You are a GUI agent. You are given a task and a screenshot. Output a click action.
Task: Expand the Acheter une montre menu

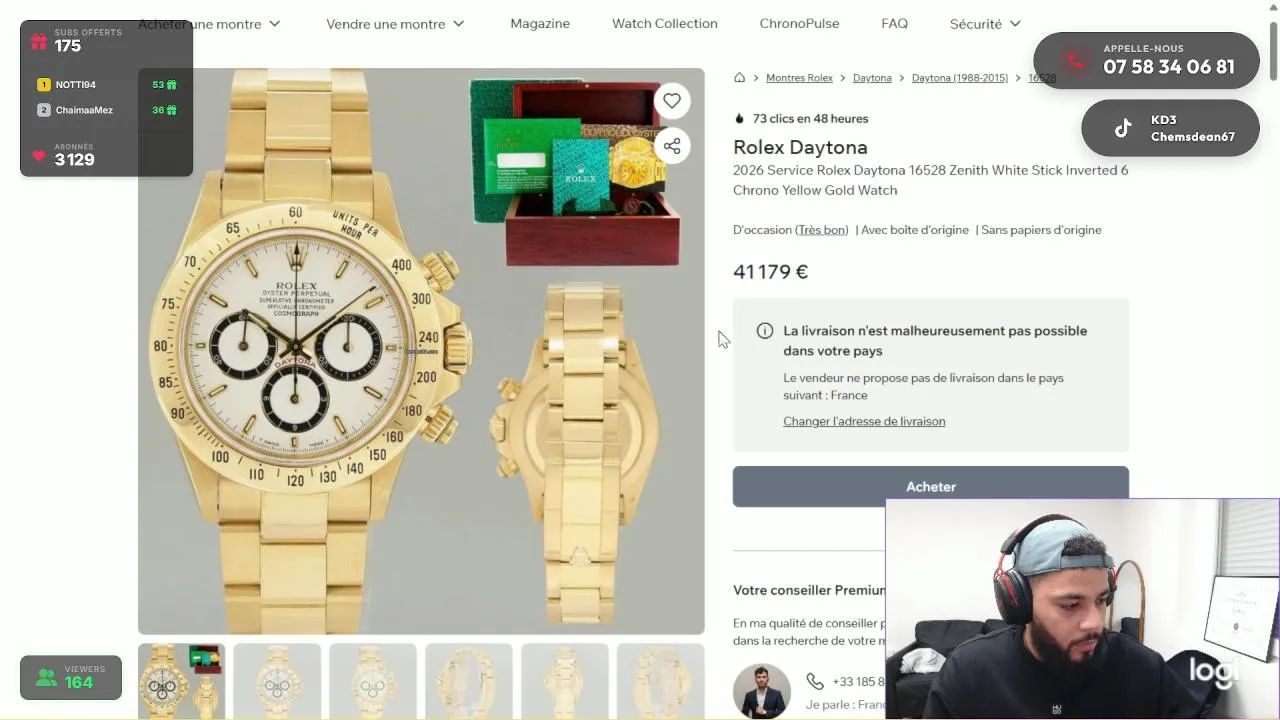pos(209,24)
